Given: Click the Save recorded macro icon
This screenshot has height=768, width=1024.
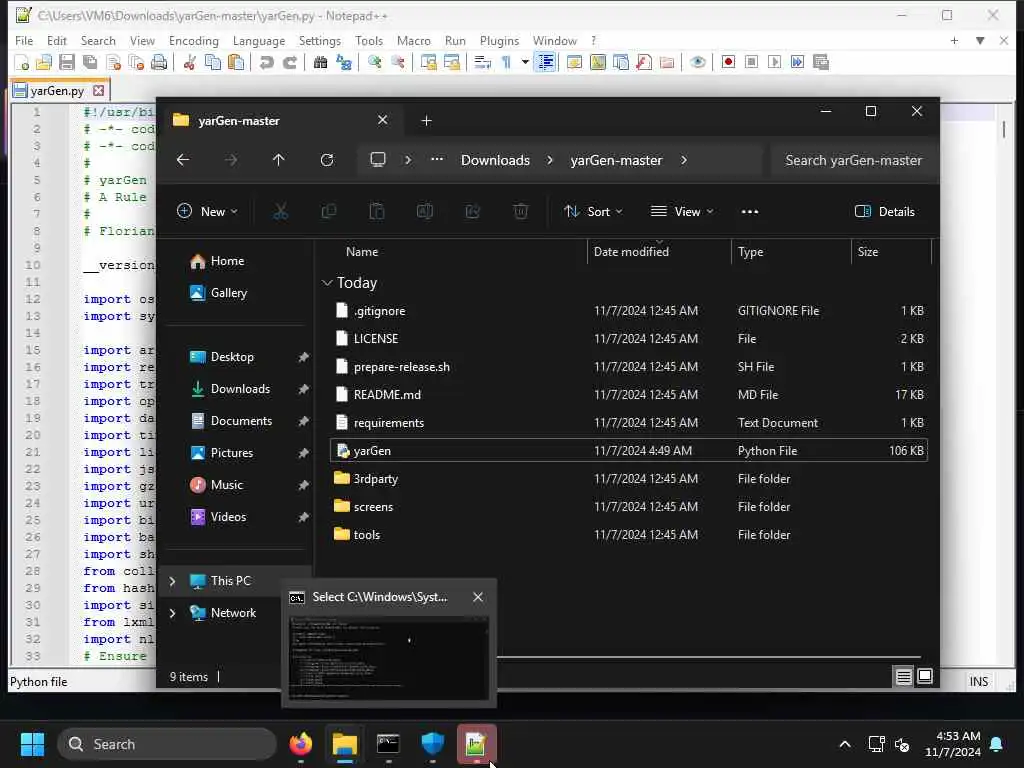Looking at the screenshot, I should tap(821, 63).
